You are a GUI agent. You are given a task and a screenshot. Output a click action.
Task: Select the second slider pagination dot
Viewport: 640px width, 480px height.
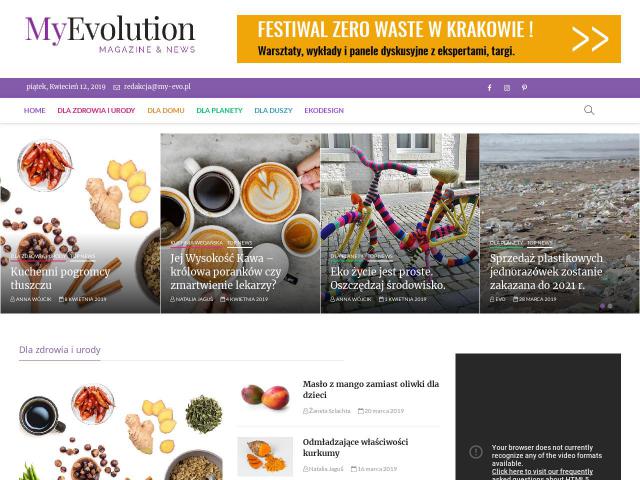(610, 306)
